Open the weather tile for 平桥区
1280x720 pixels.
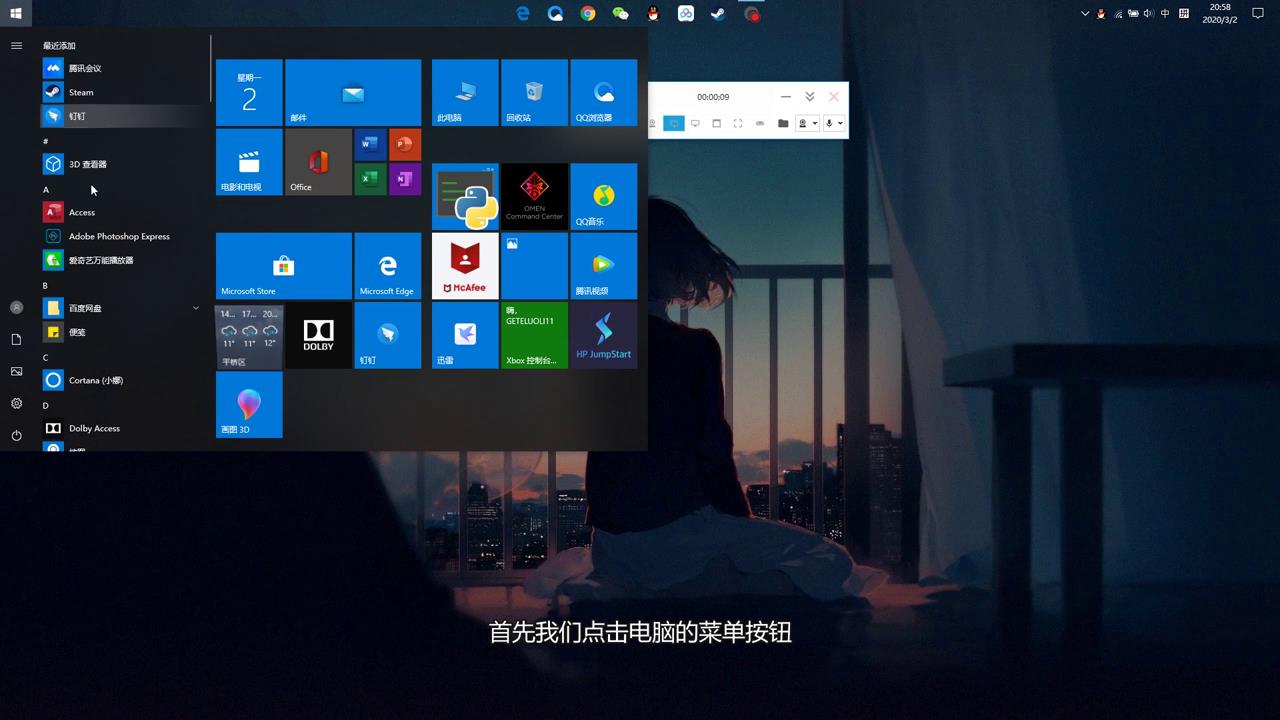(249, 335)
